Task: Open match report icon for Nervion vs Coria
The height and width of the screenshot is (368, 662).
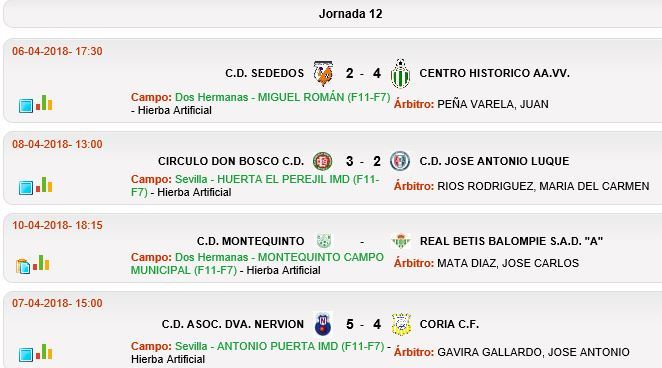Action: pyautogui.click(x=26, y=354)
